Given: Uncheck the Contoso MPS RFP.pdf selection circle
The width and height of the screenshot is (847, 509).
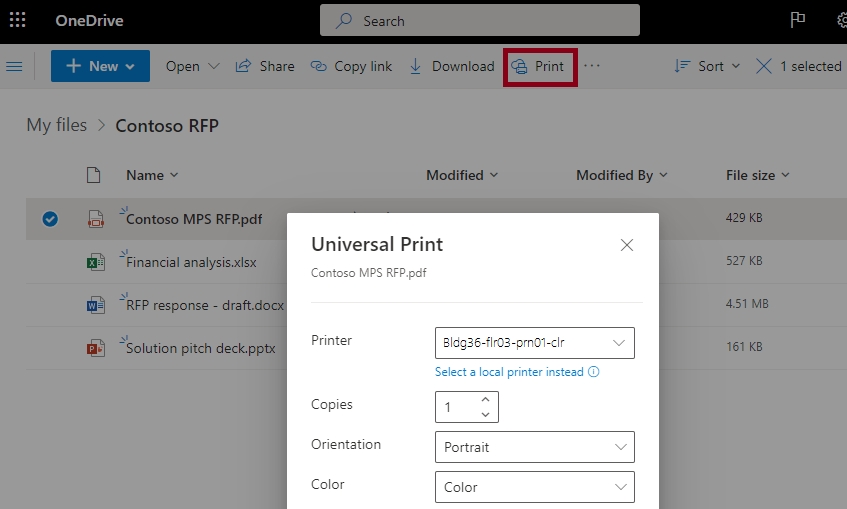Looking at the screenshot, I should (50, 219).
